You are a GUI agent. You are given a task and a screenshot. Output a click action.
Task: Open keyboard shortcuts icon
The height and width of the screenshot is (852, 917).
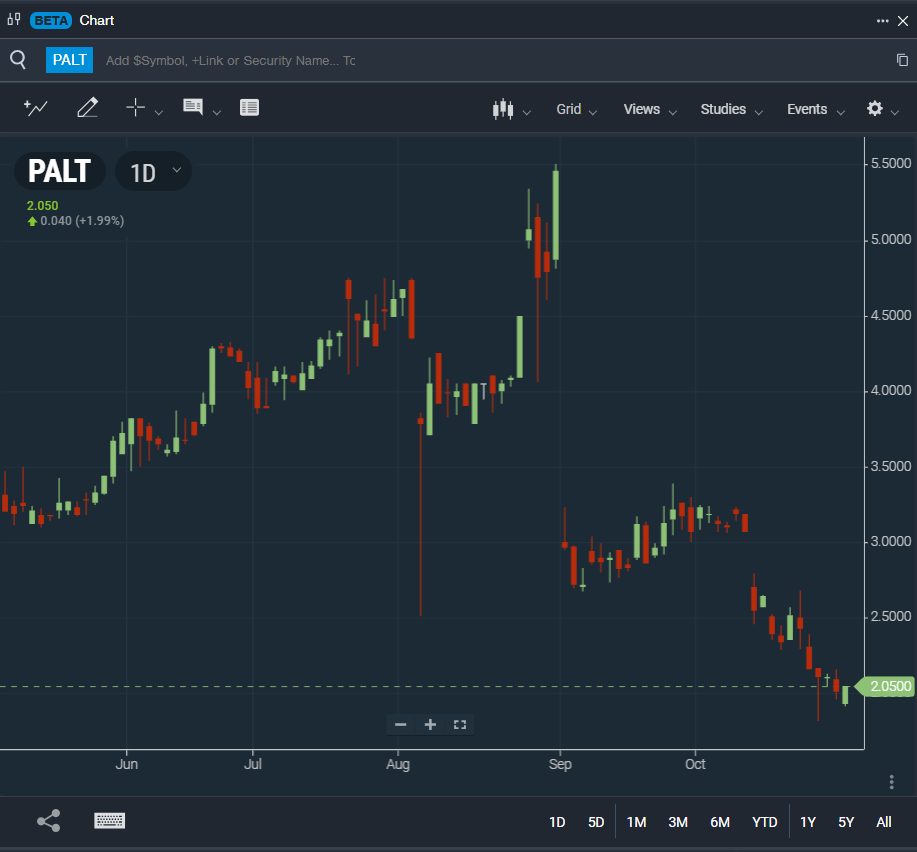(109, 821)
